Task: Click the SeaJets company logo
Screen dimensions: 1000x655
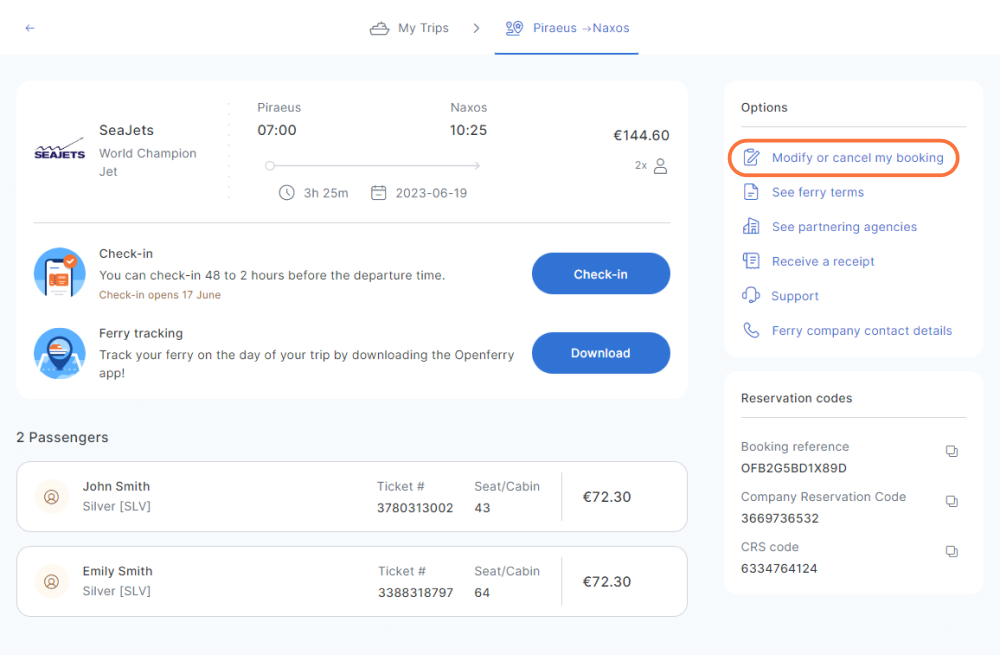Action: (x=59, y=150)
